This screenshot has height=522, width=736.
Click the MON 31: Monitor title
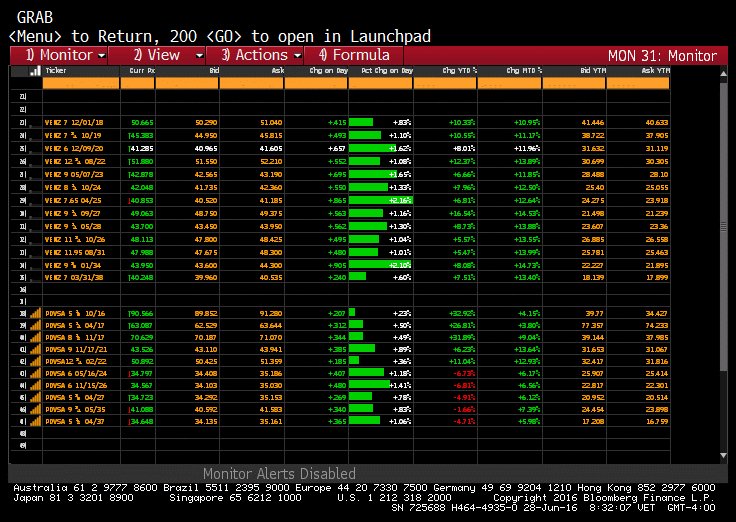pos(662,56)
